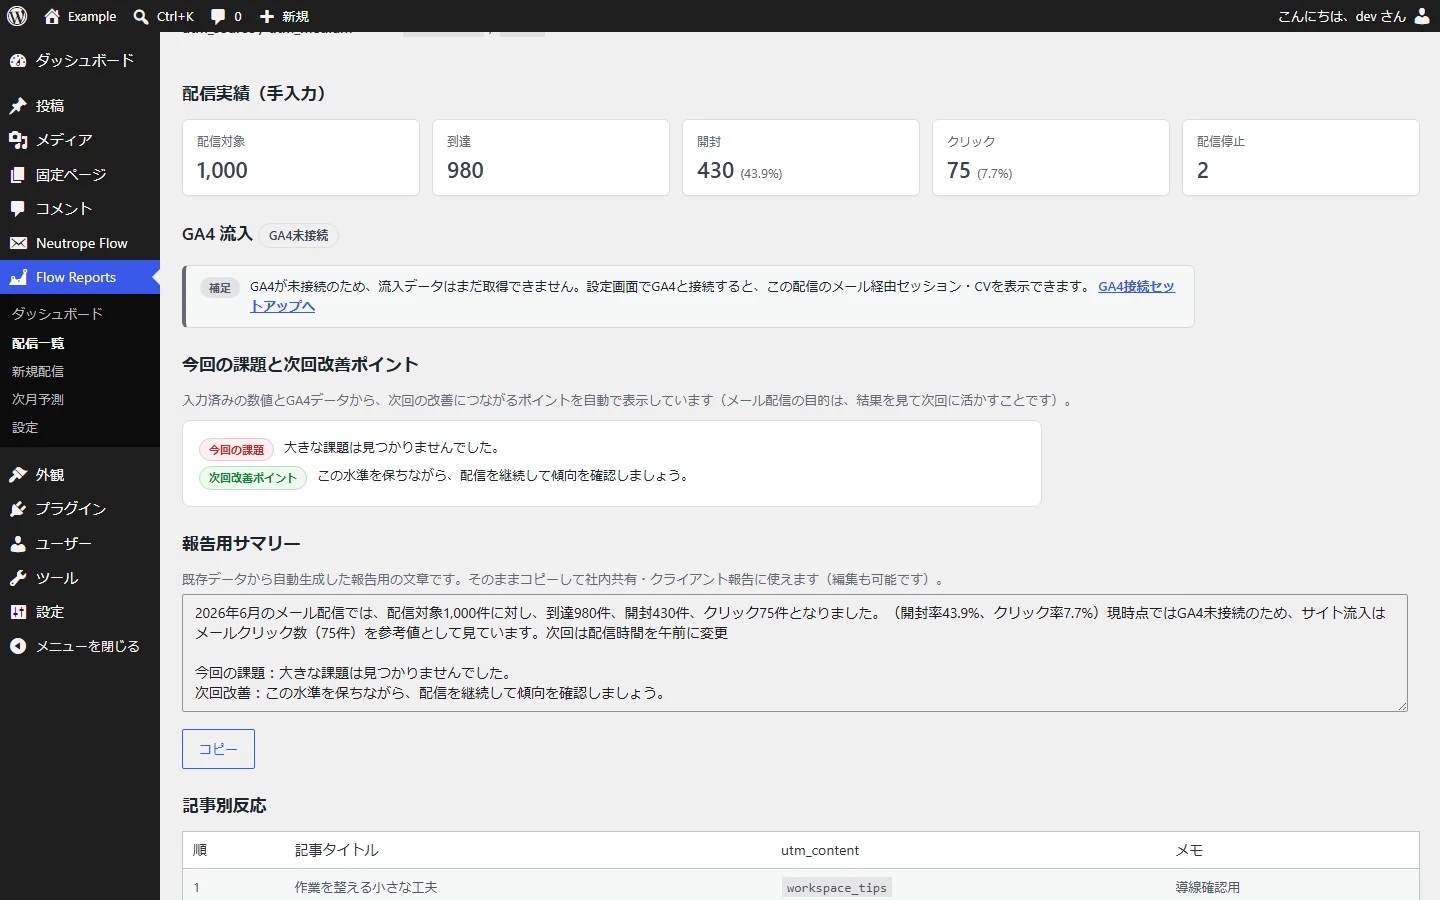
Task: Click the 次回改善ポイント green tag
Action: pos(253,478)
